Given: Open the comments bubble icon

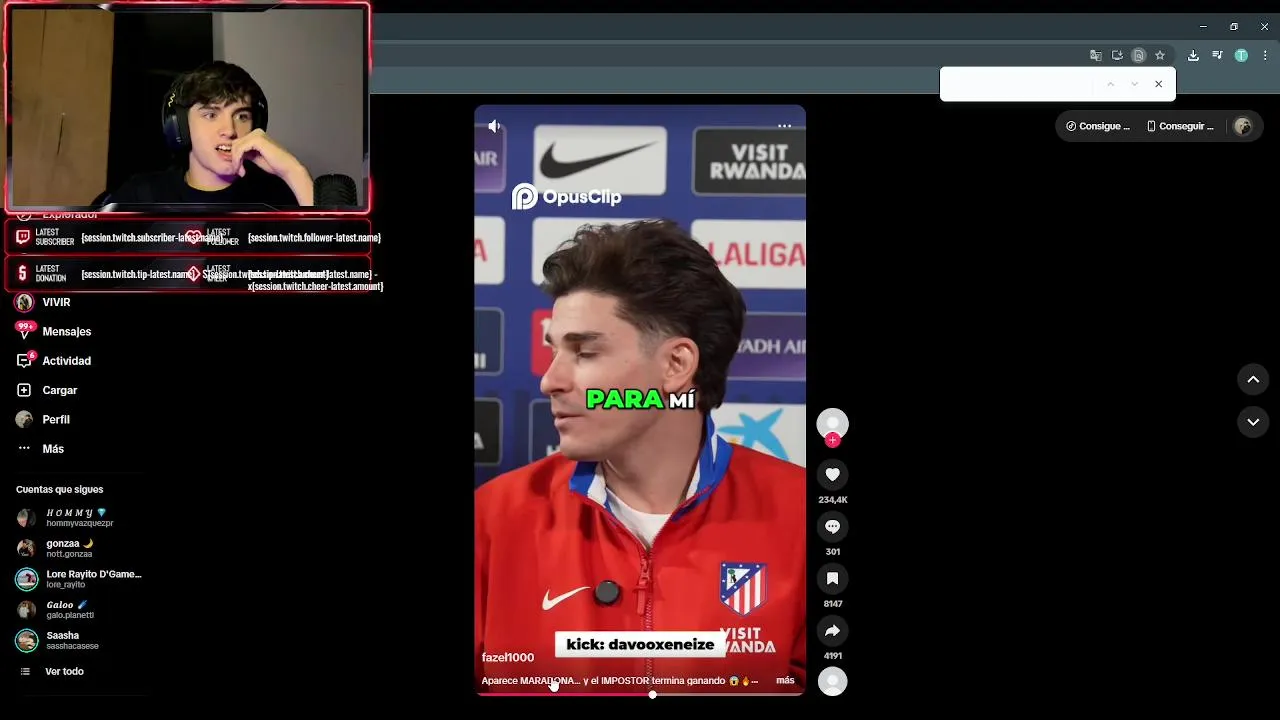Looking at the screenshot, I should [832, 526].
